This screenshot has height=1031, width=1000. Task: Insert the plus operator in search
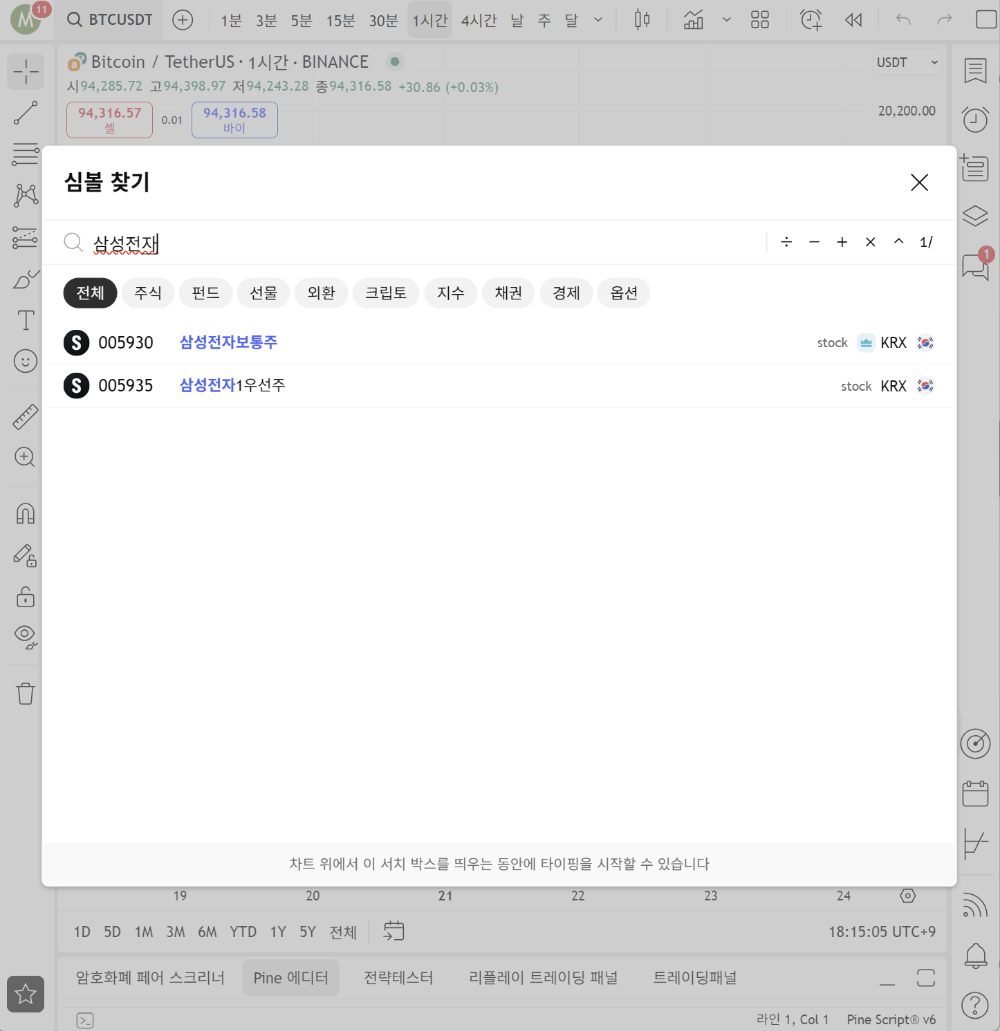click(842, 243)
